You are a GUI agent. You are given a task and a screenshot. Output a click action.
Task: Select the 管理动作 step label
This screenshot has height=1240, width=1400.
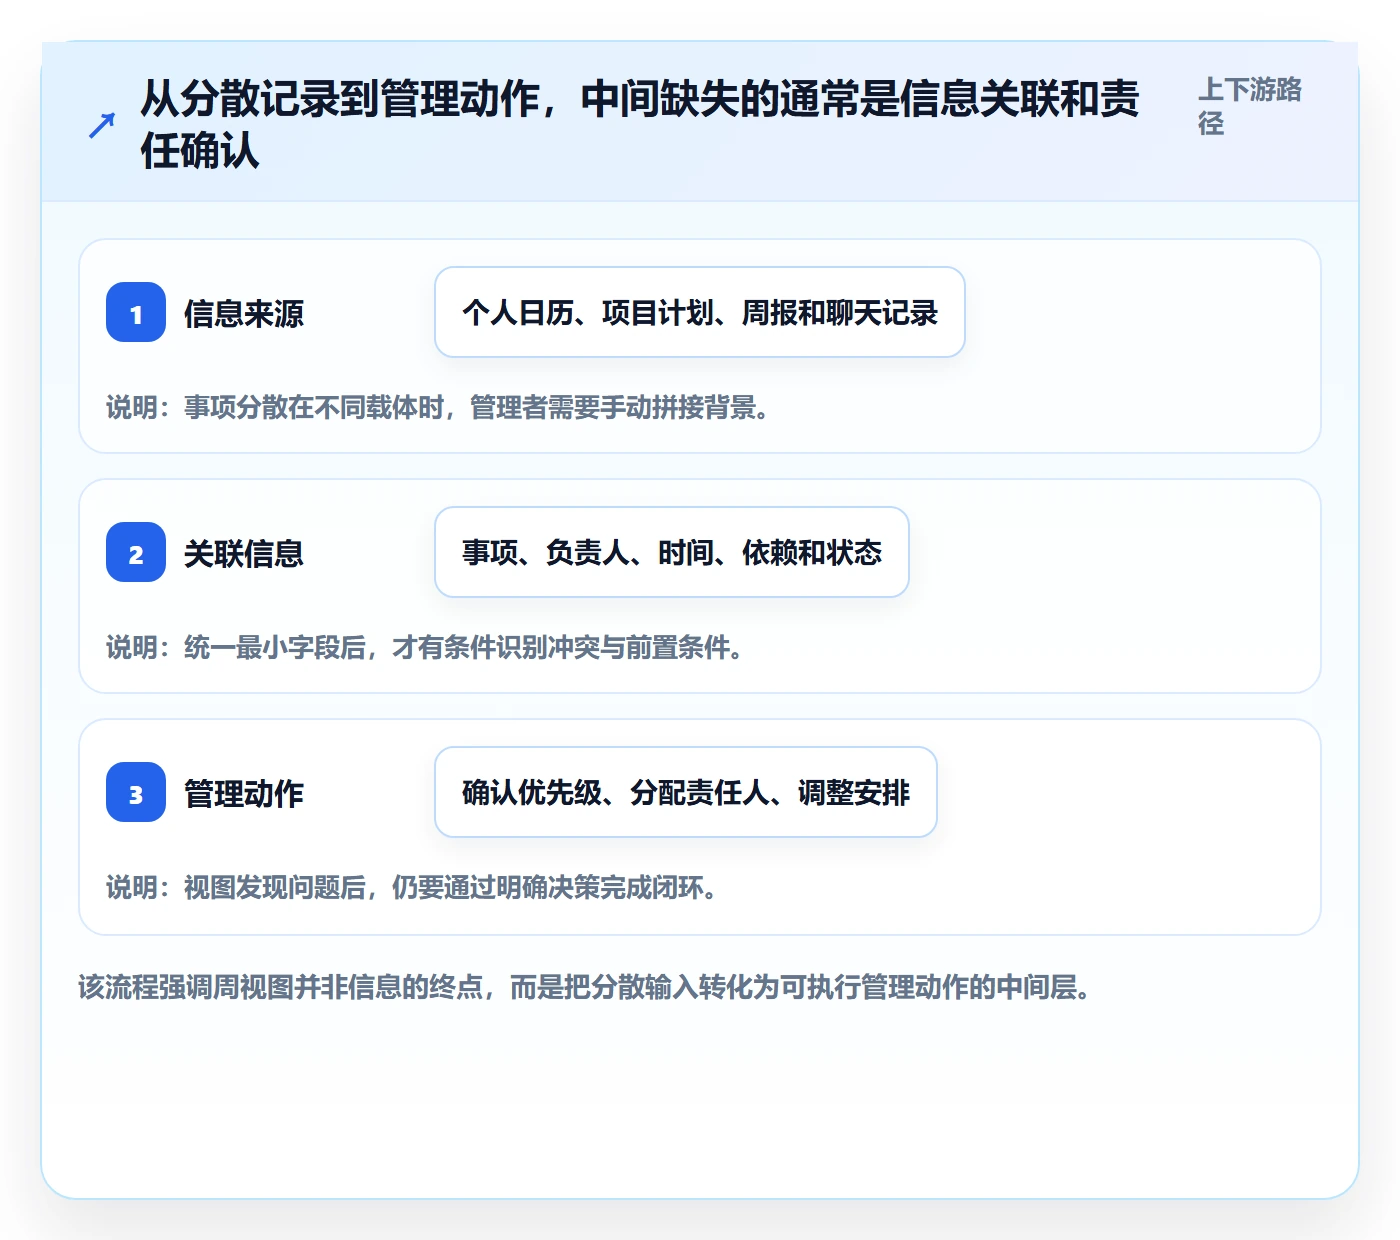tap(244, 793)
